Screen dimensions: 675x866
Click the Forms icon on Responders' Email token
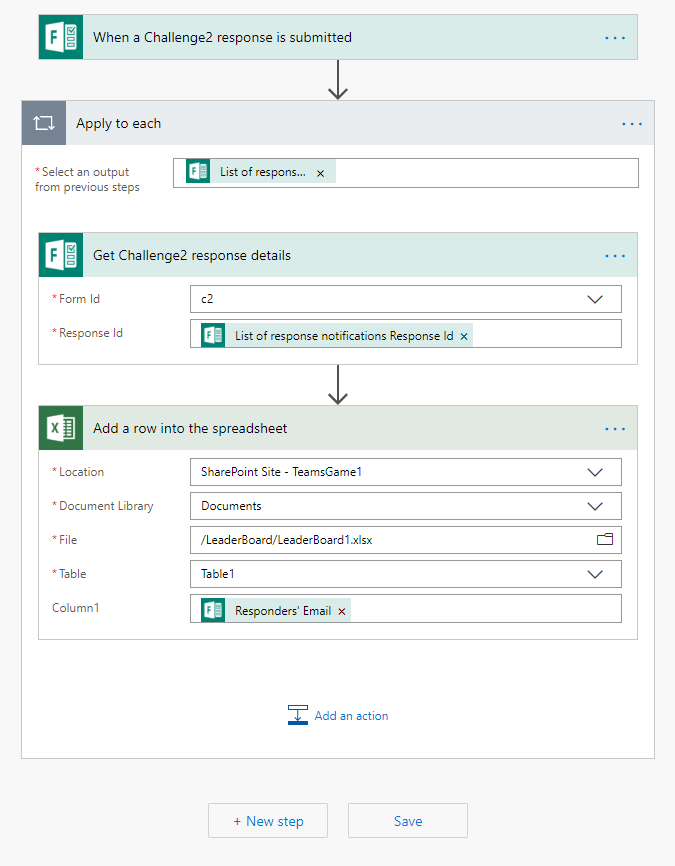(x=213, y=610)
